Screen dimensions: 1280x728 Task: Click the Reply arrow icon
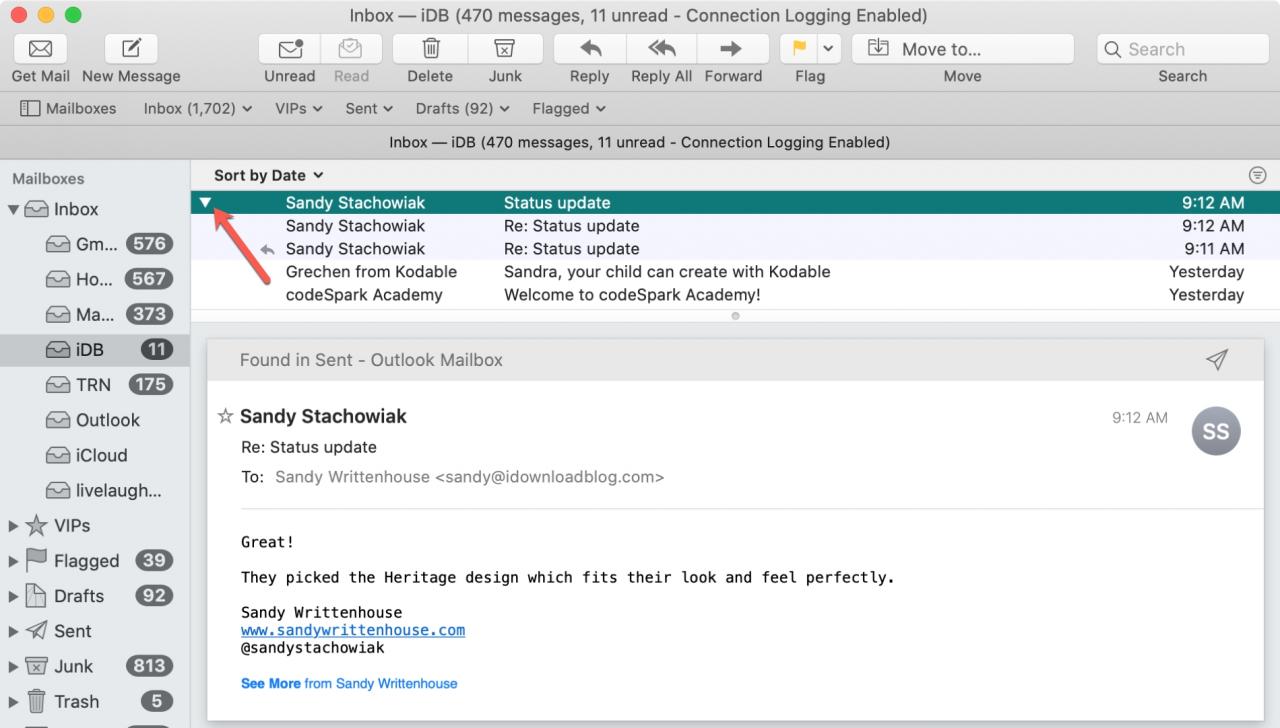coord(590,49)
